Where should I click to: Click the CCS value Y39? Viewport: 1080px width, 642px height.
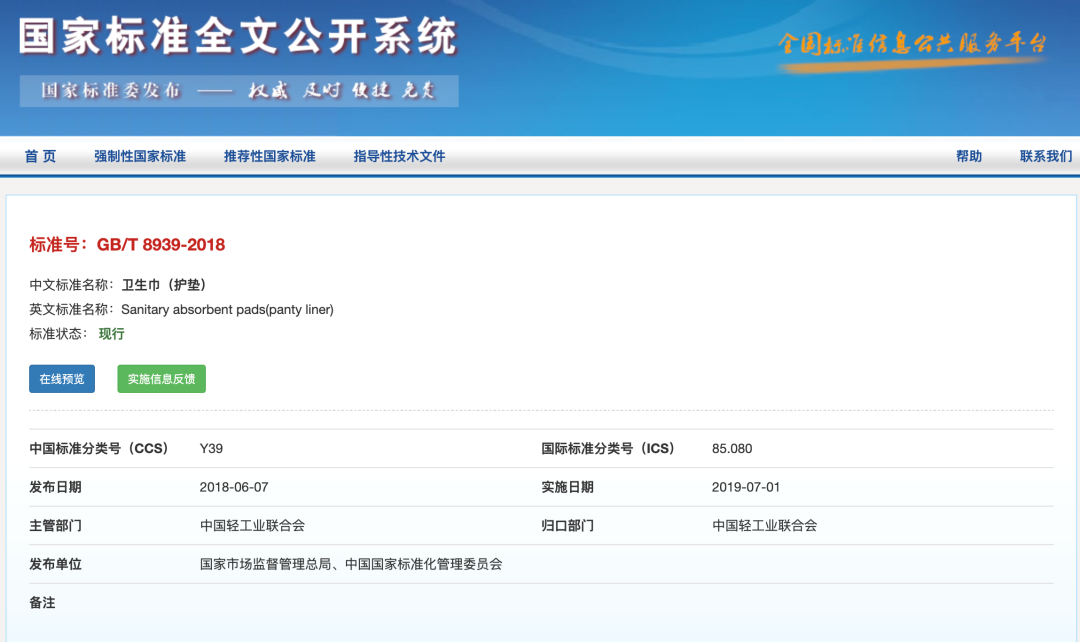point(211,448)
